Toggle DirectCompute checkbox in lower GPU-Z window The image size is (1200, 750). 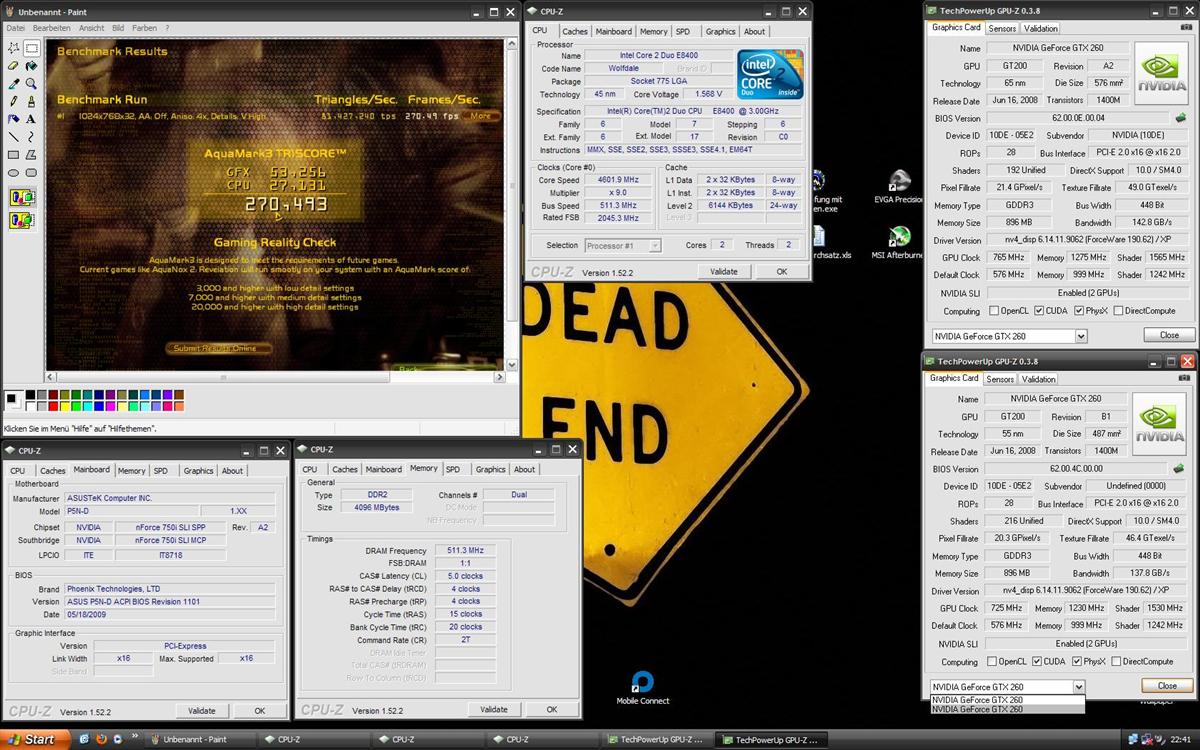pyautogui.click(x=1116, y=662)
